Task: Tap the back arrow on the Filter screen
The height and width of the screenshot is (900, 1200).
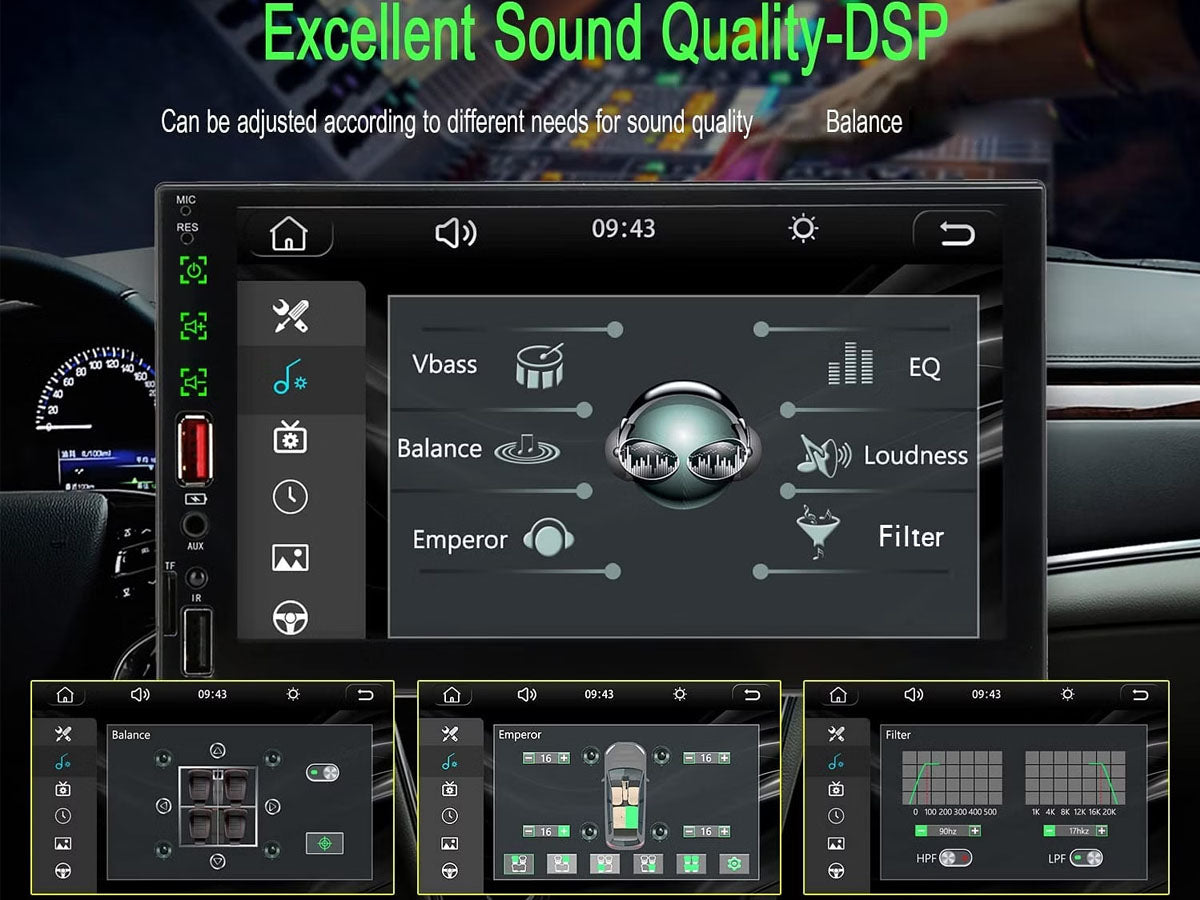Action: pos(1138,695)
